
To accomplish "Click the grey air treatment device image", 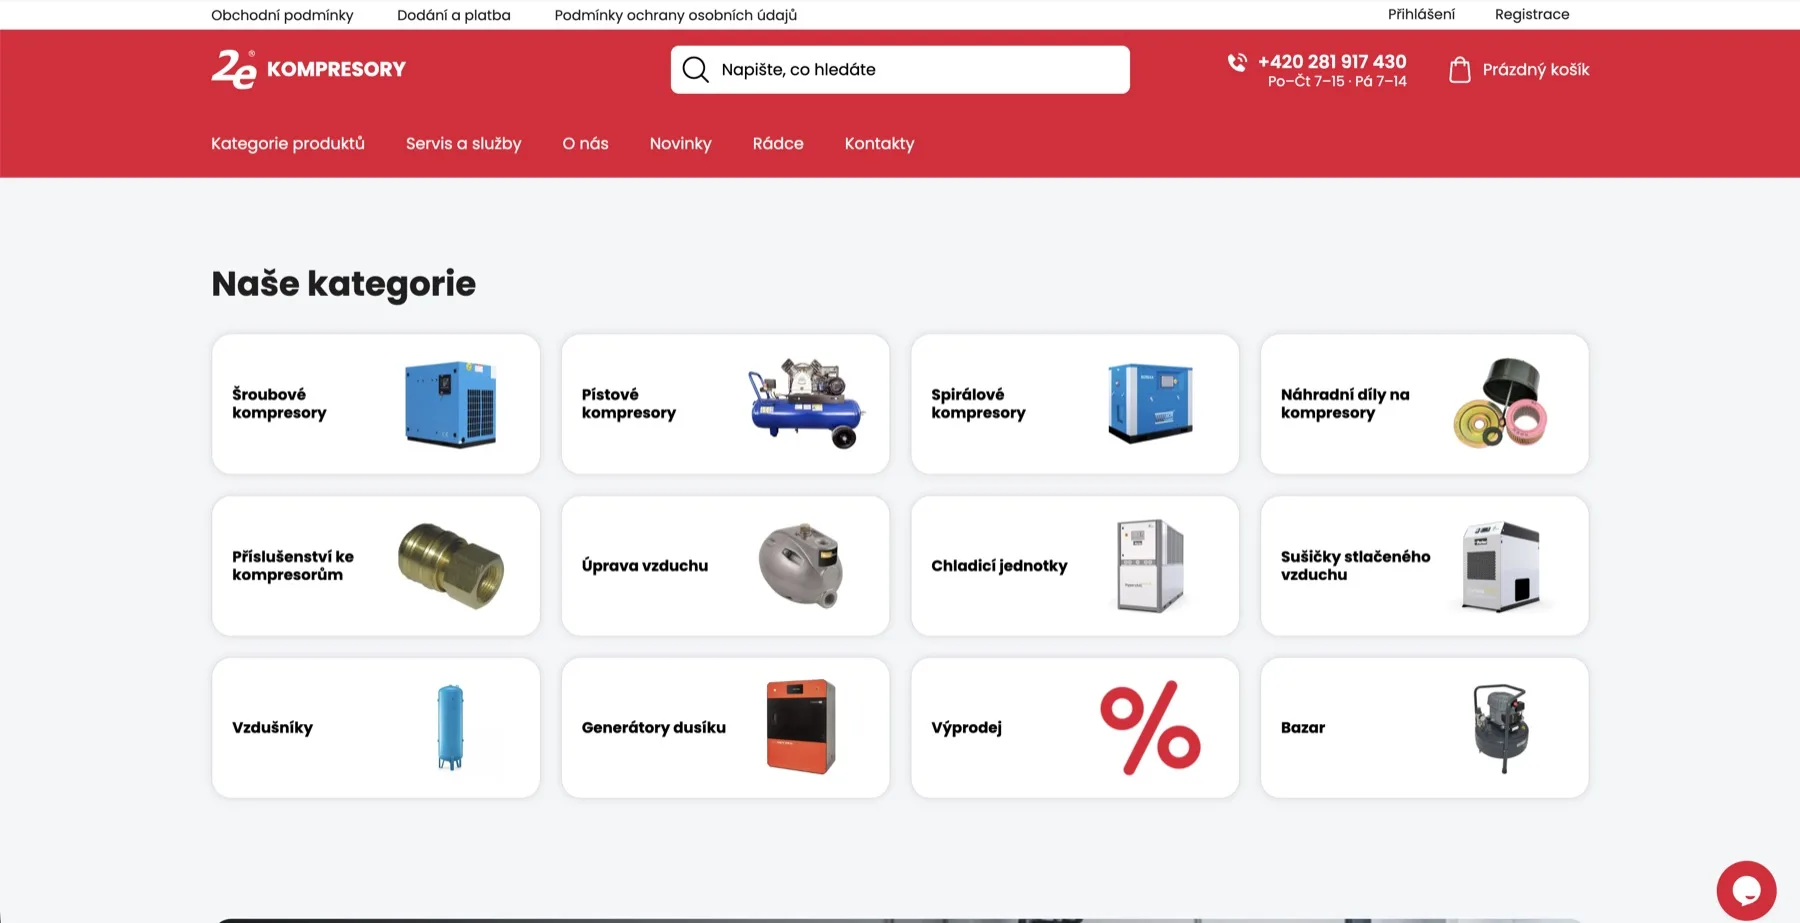I will click(x=801, y=566).
